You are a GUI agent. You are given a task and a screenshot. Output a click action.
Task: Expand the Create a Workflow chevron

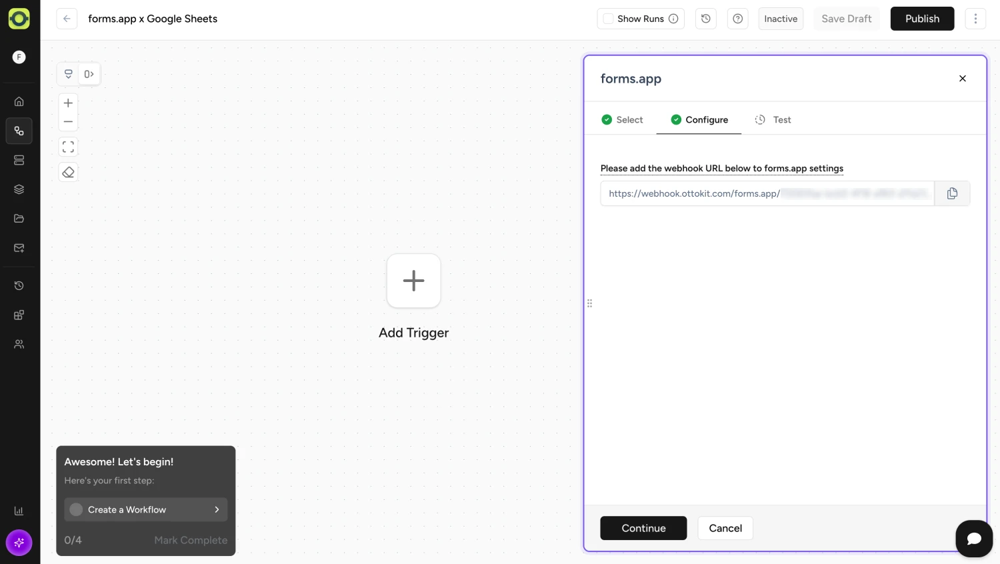[217, 510]
